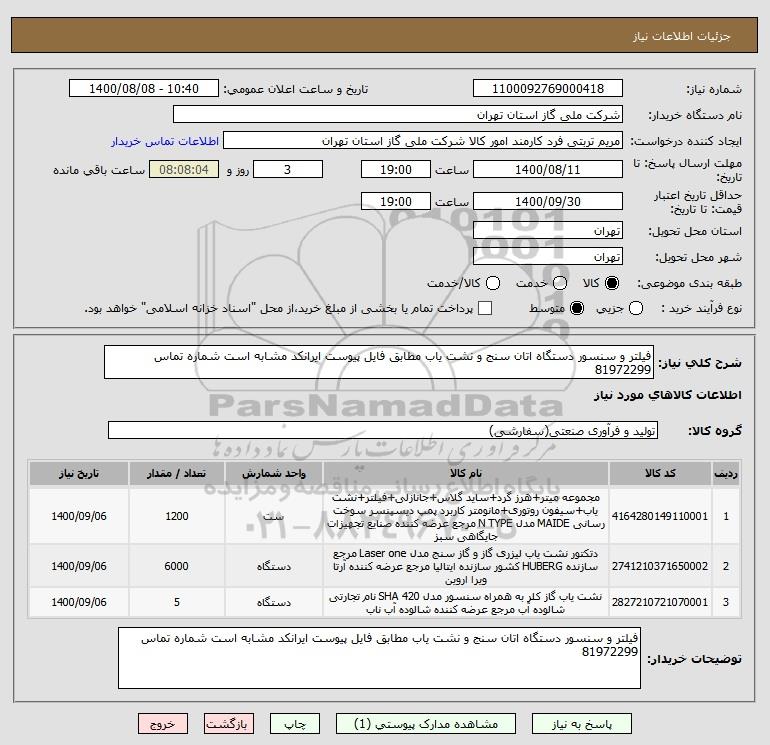The width and height of the screenshot is (770, 745).
Task: Select the خدمت radio button
Action: click(x=560, y=283)
